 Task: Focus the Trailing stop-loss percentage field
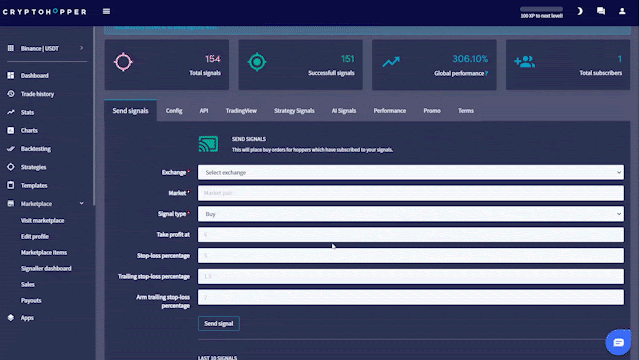pyautogui.click(x=411, y=276)
